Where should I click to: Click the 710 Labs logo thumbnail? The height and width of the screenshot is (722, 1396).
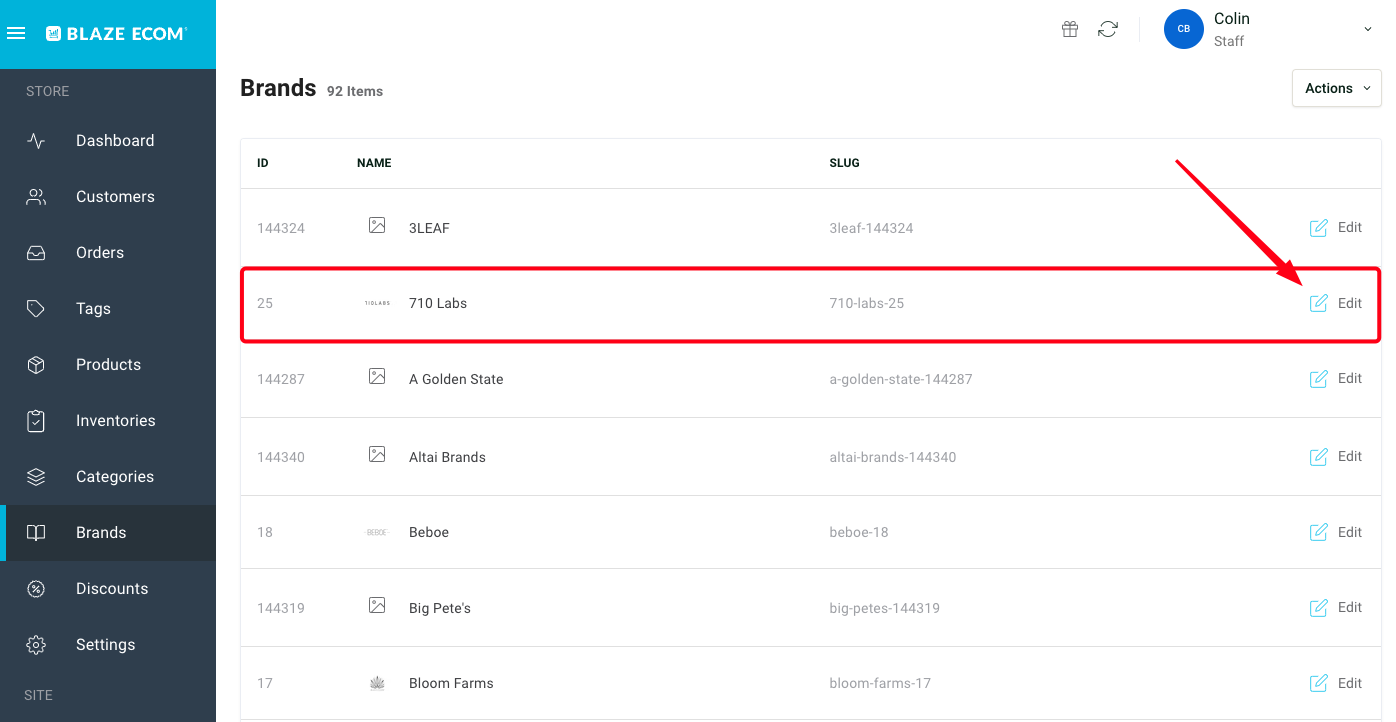point(377,303)
